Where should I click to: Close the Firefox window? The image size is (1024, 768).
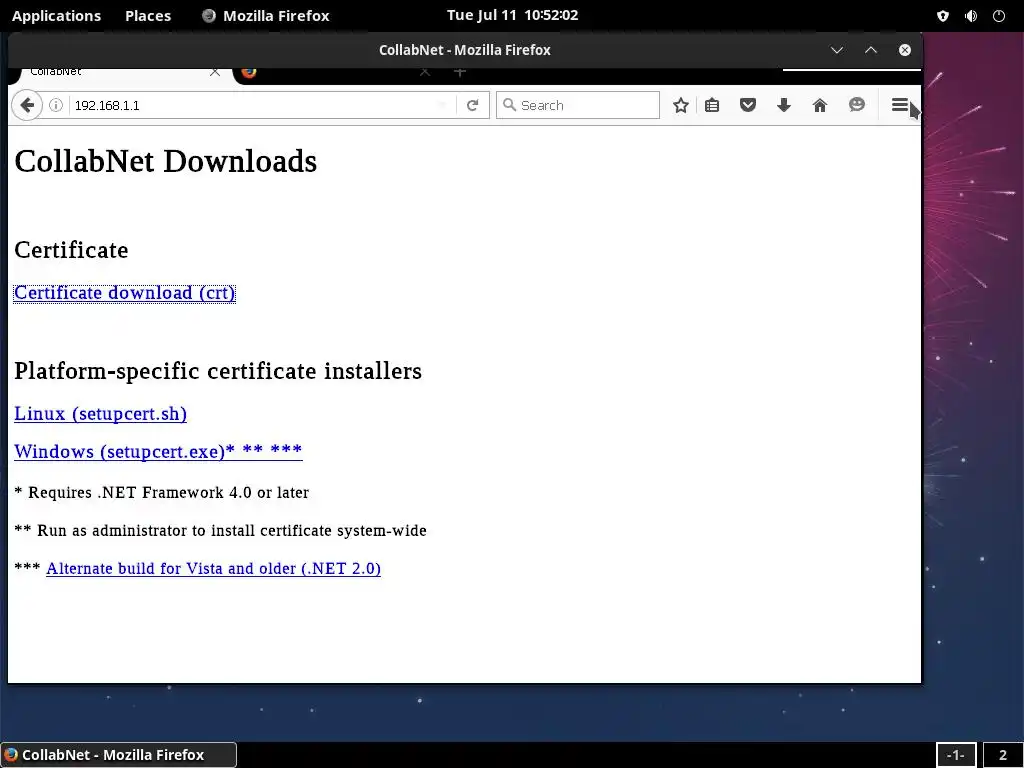point(904,50)
